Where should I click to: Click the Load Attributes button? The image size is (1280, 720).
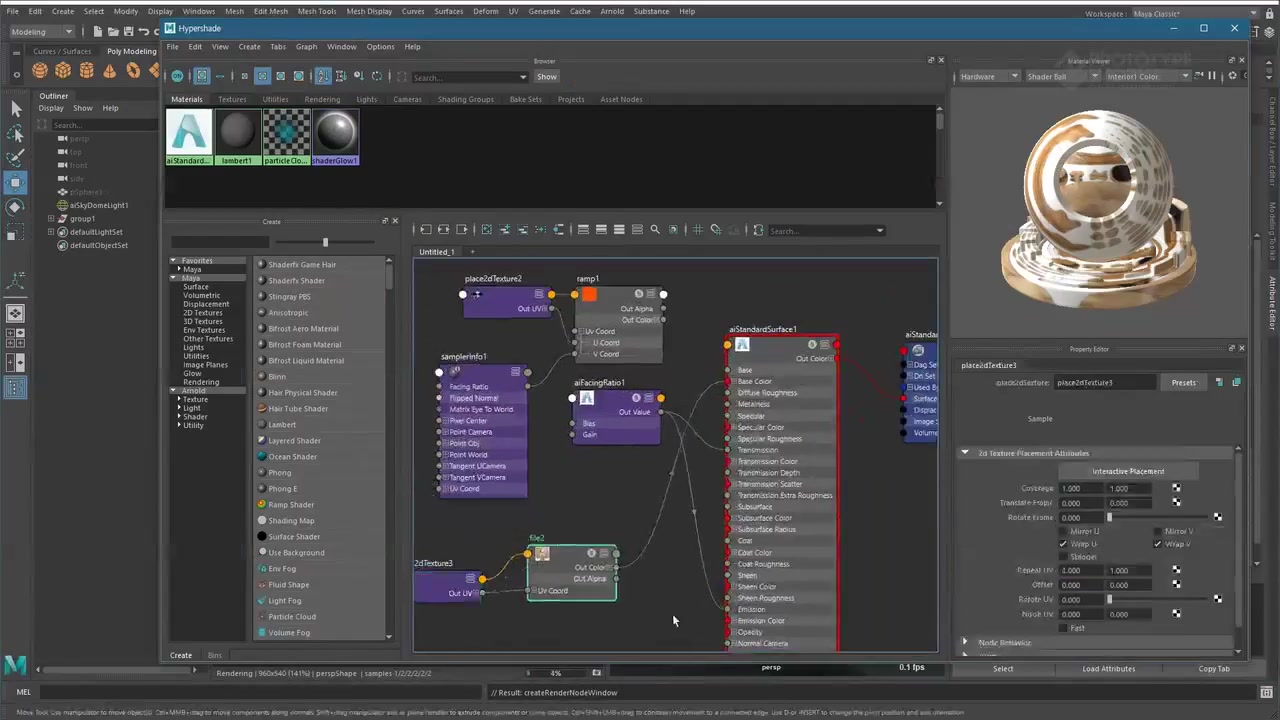1108,668
